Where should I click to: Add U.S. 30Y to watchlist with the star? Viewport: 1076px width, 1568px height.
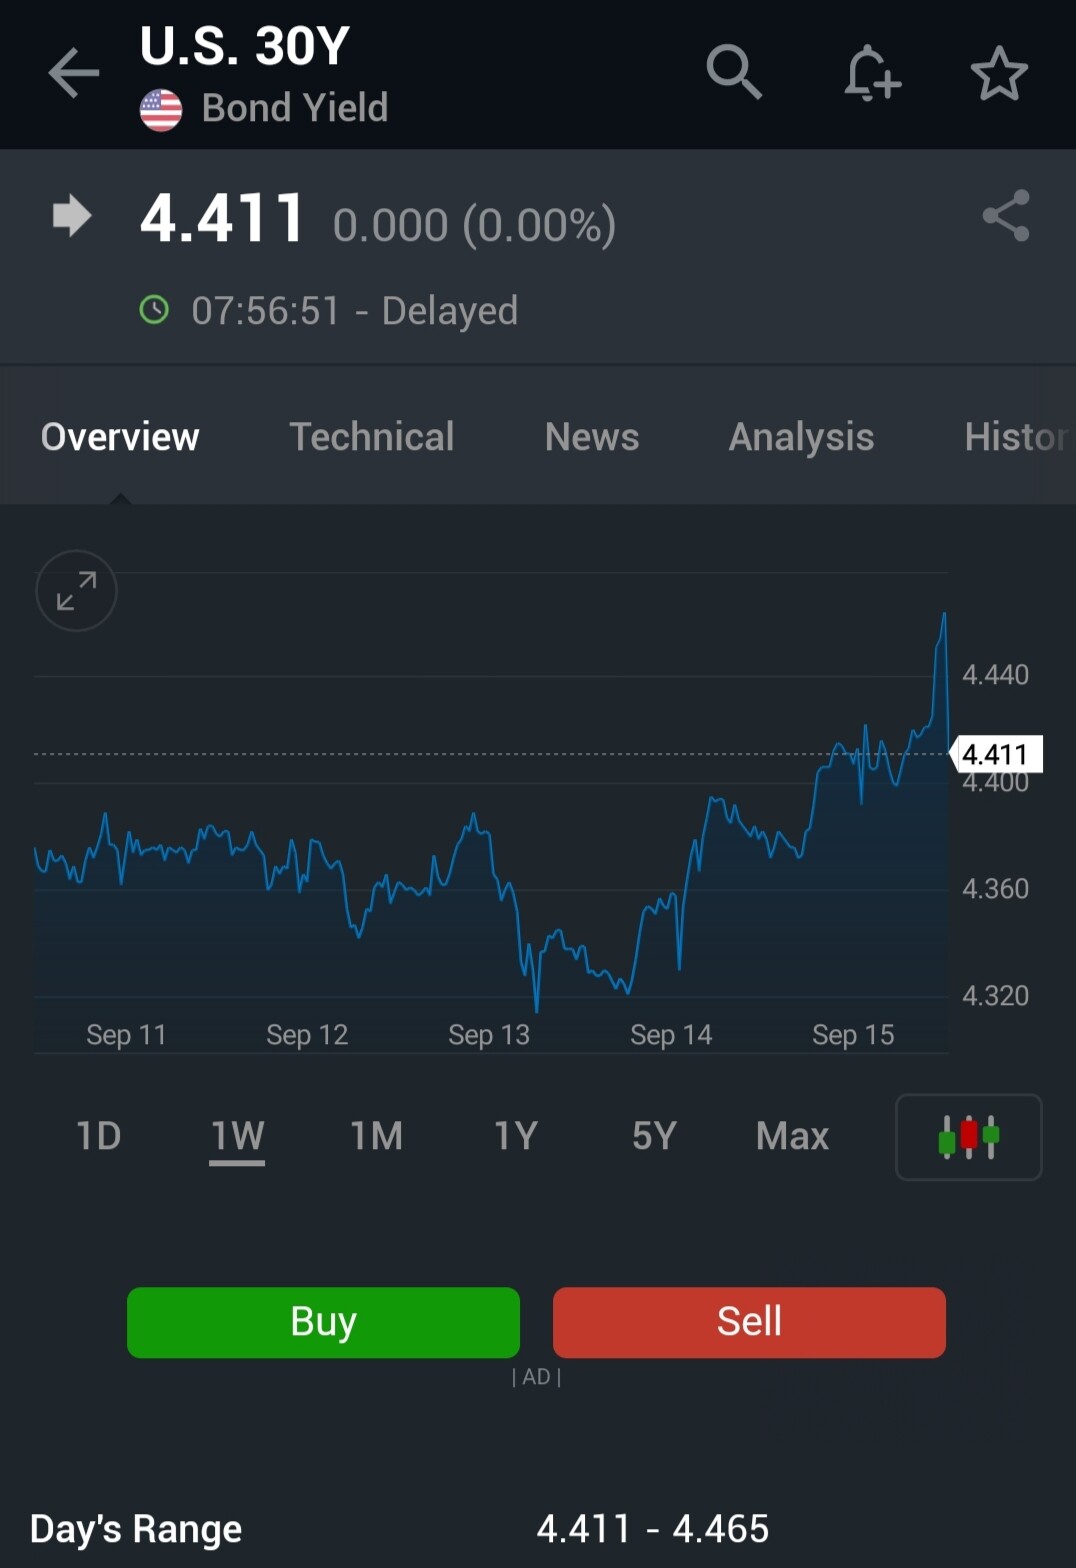[x=999, y=73]
